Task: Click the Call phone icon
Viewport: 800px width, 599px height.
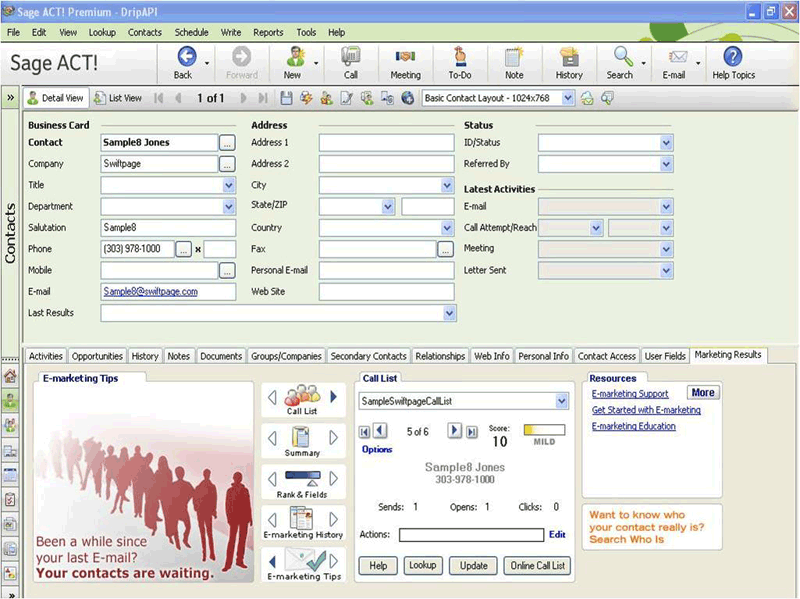Action: (x=351, y=57)
